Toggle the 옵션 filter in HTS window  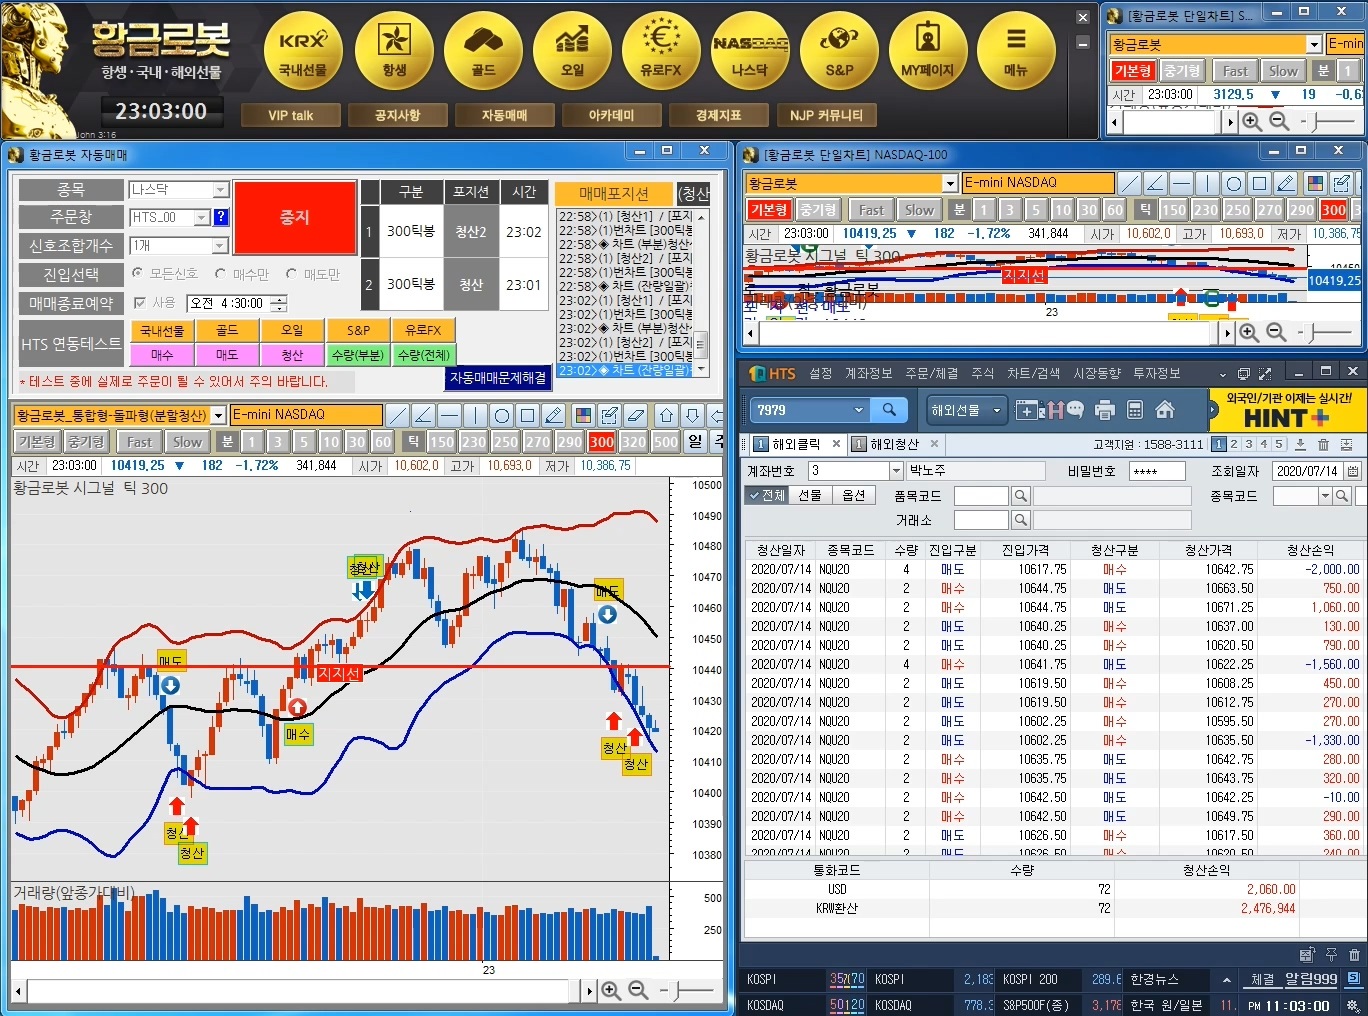point(853,495)
